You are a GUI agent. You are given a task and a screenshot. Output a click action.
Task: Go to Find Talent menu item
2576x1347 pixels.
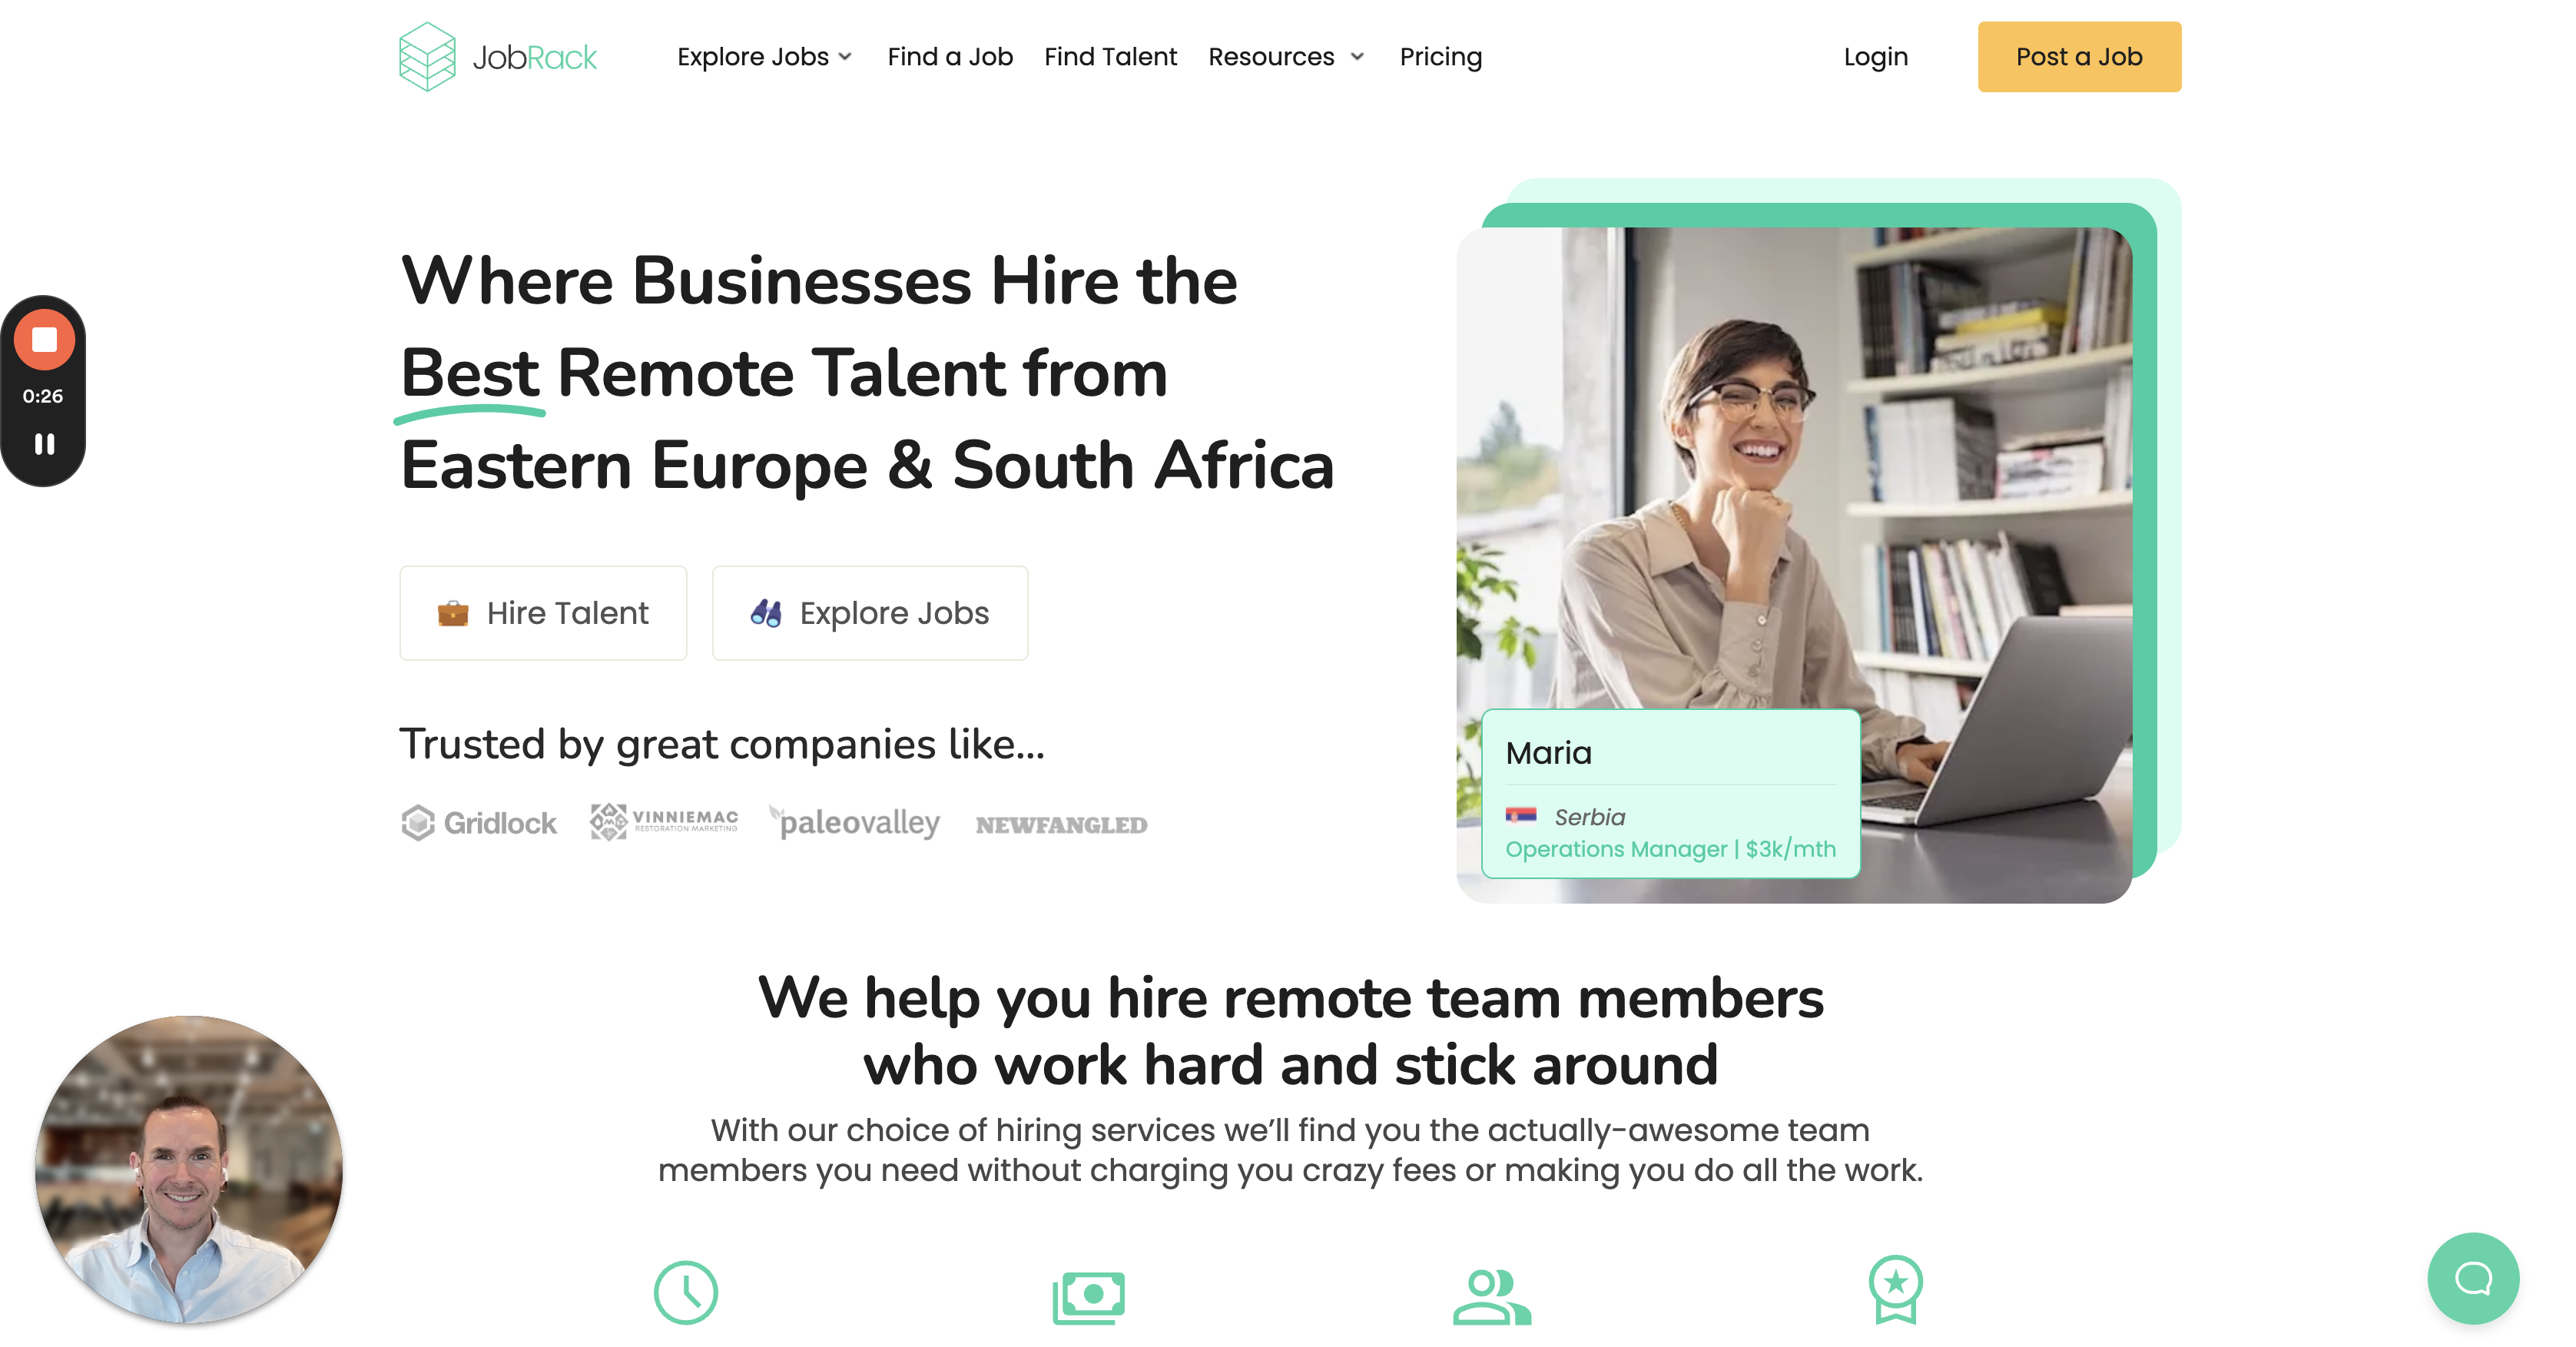1110,57
